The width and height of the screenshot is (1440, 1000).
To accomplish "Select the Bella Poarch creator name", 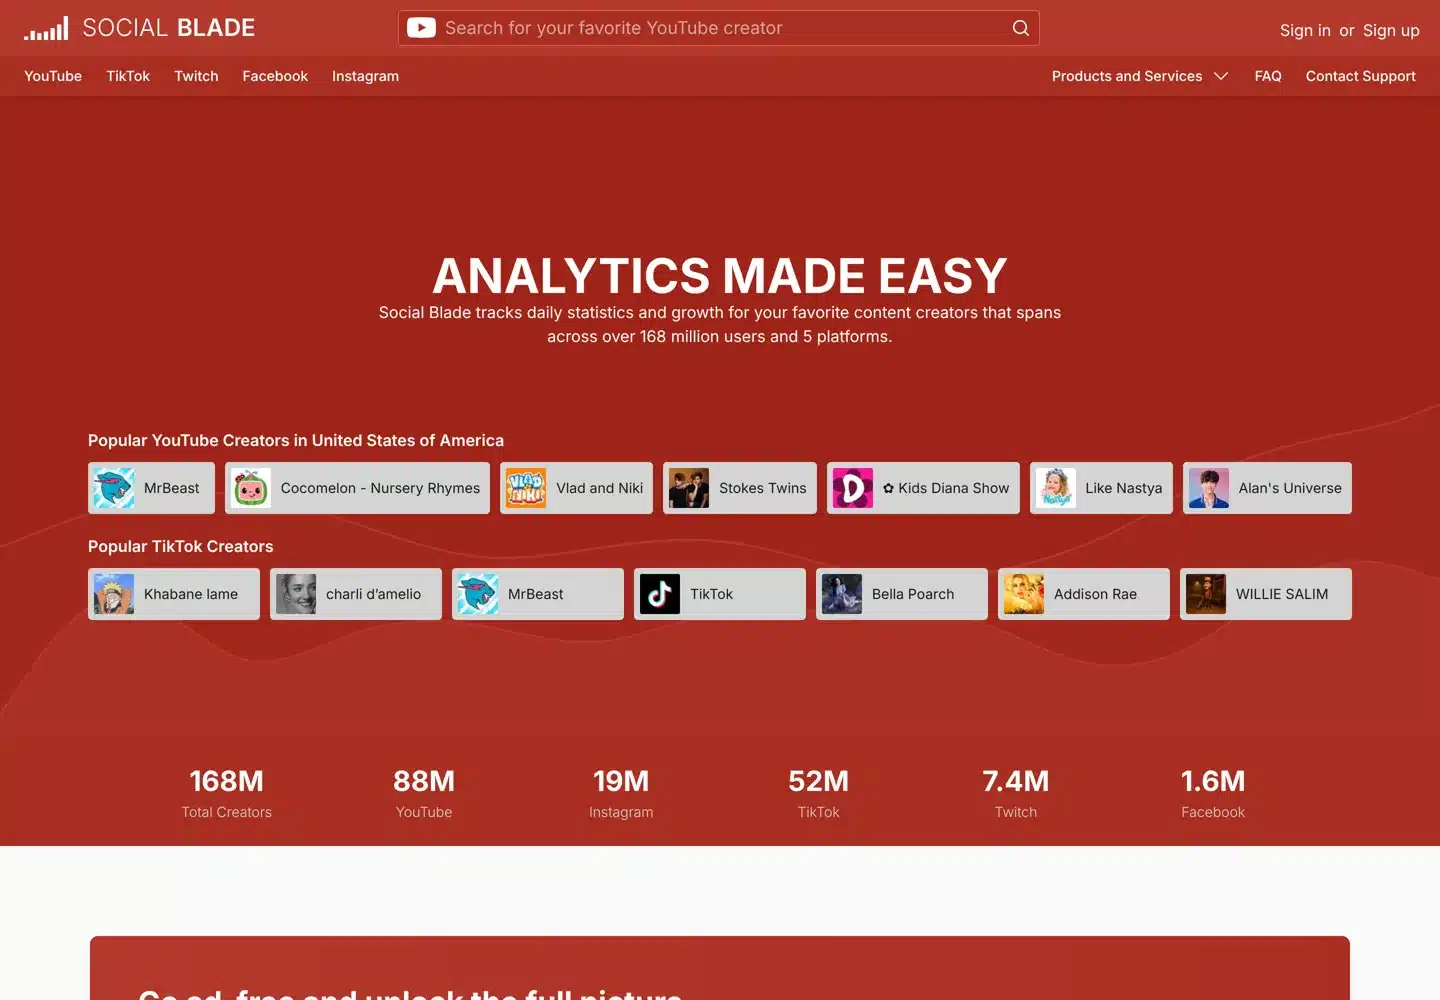I will click(913, 594).
